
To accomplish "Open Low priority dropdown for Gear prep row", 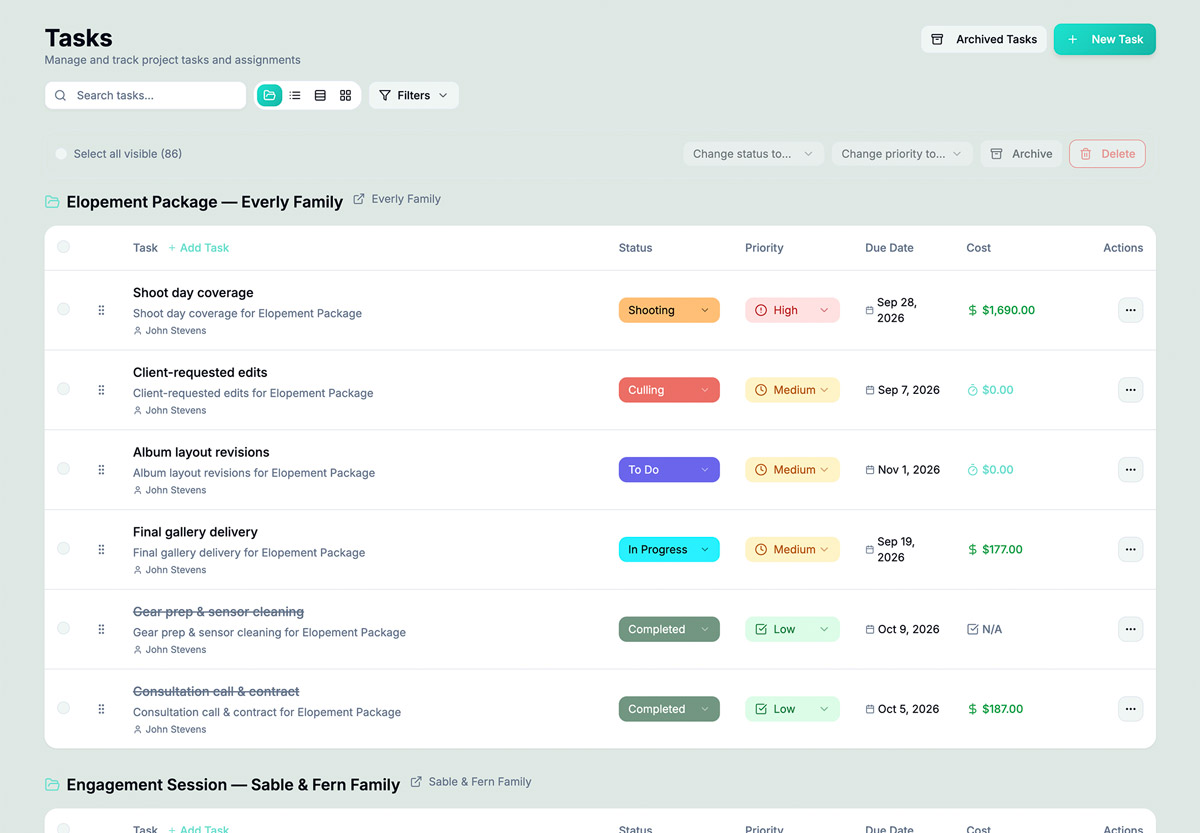I will (x=792, y=629).
